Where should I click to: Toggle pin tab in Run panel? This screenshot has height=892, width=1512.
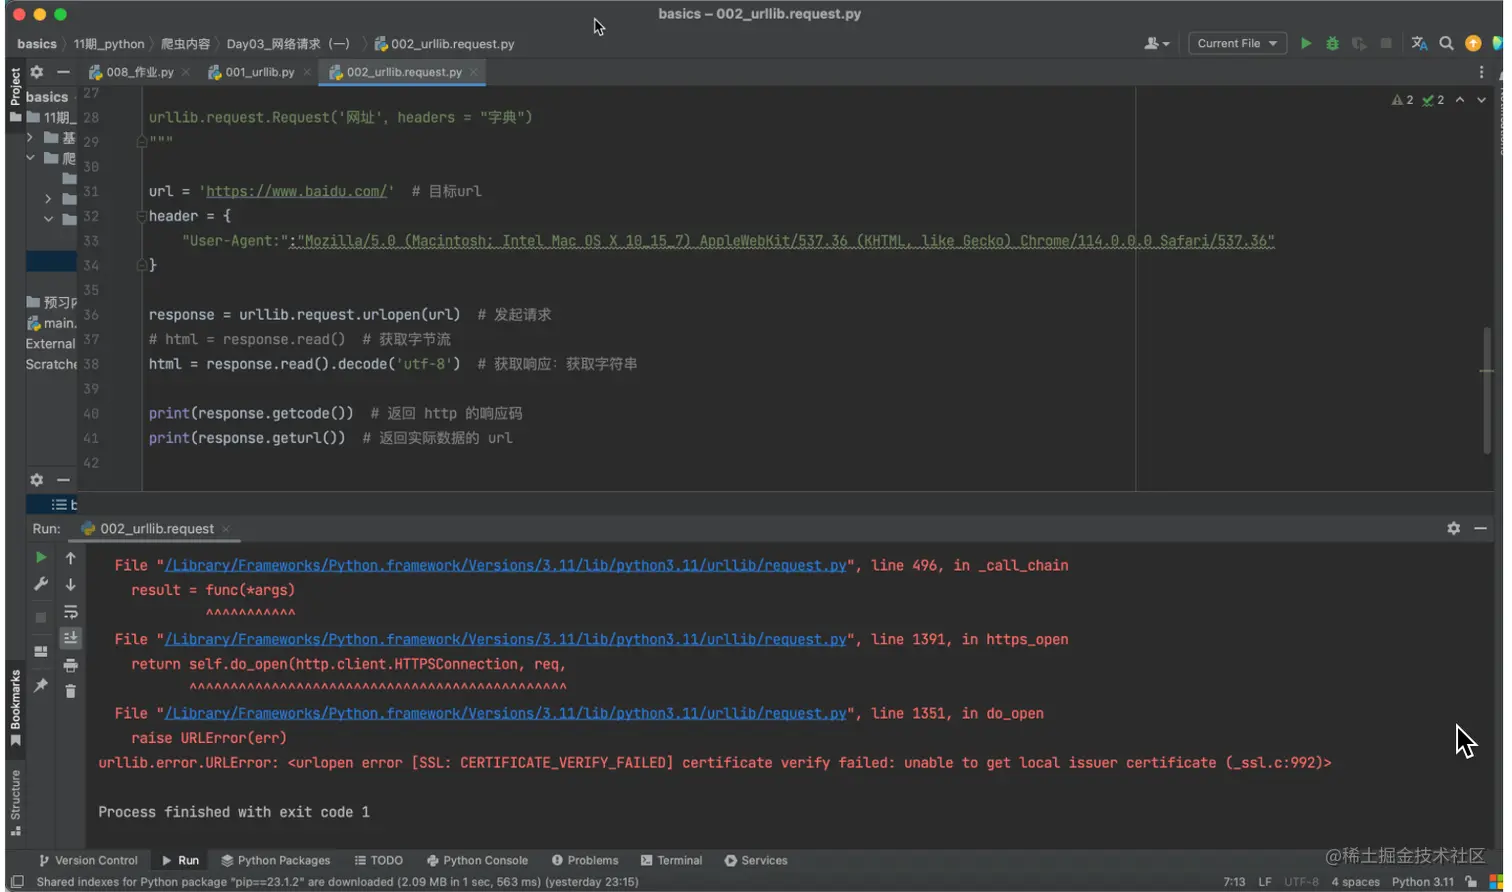(41, 685)
